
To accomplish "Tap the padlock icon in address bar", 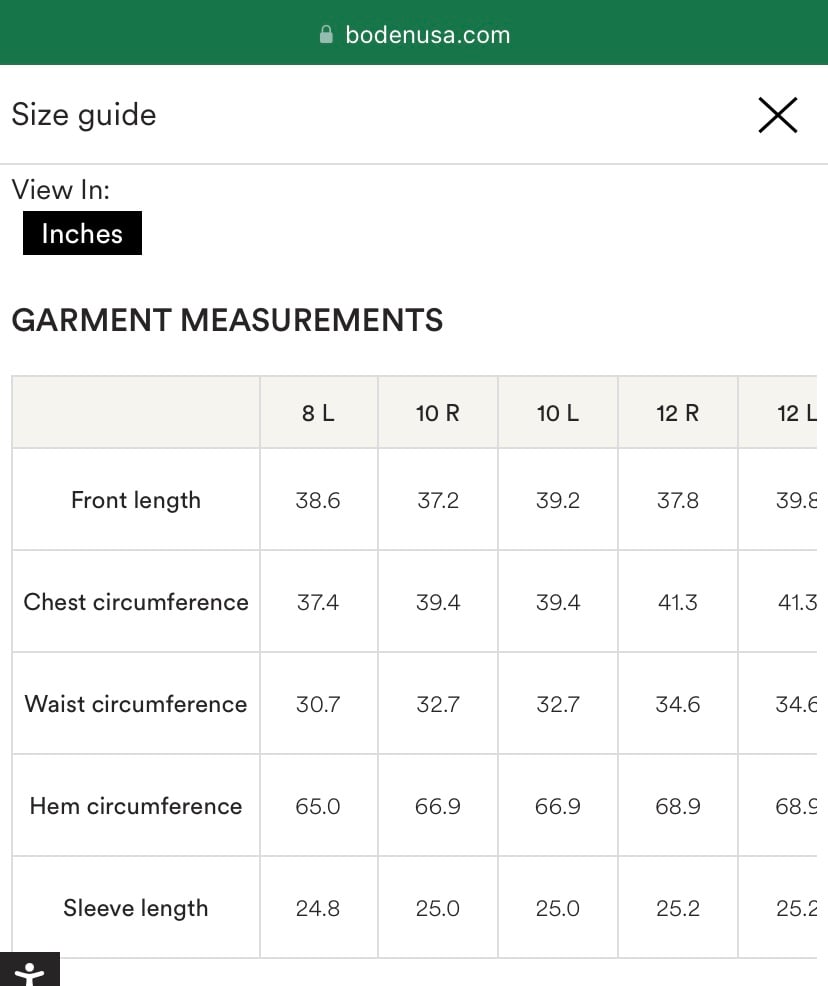I will coord(326,34).
